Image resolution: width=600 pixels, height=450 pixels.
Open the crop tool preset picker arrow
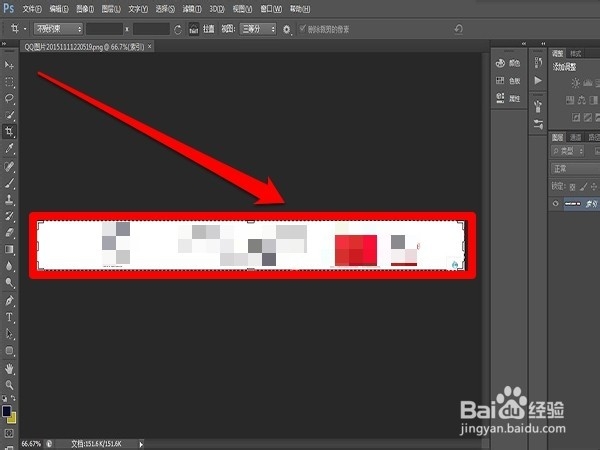pos(25,29)
